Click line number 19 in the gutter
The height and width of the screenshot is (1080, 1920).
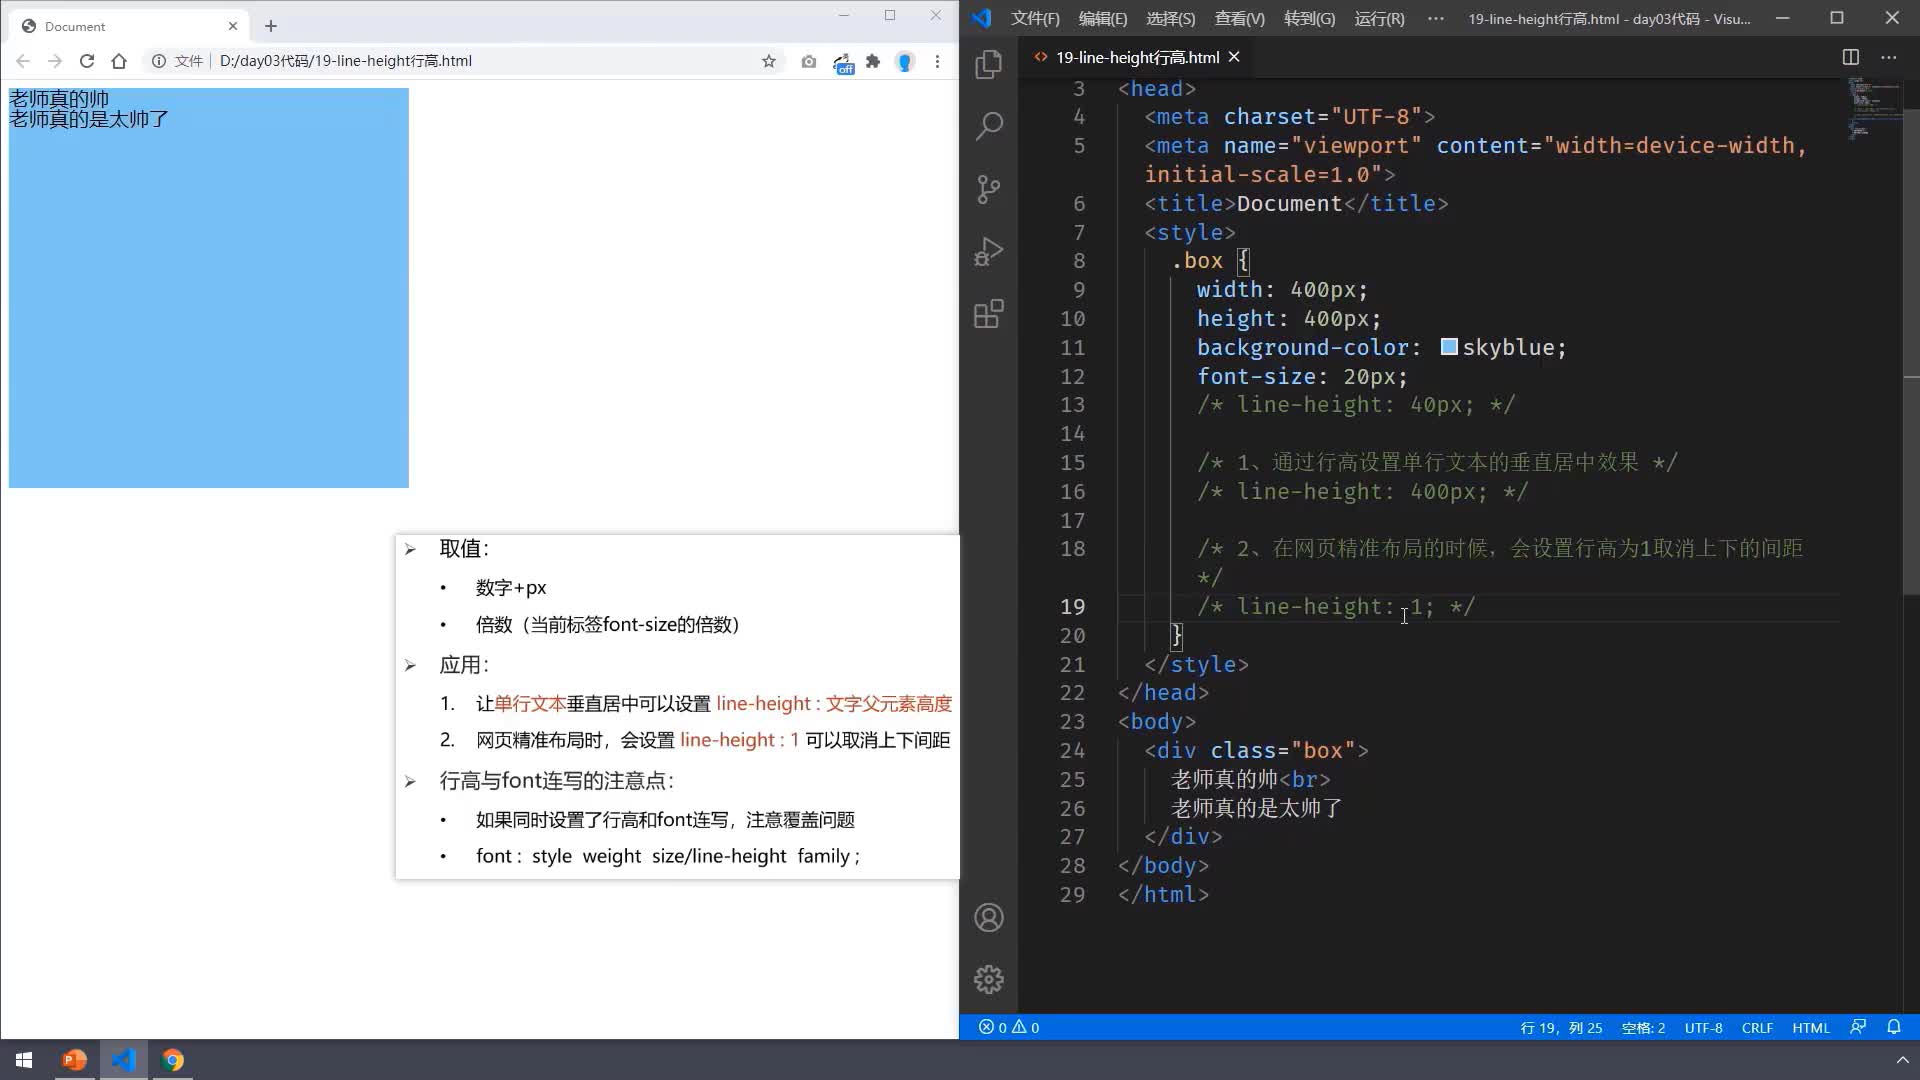point(1072,607)
